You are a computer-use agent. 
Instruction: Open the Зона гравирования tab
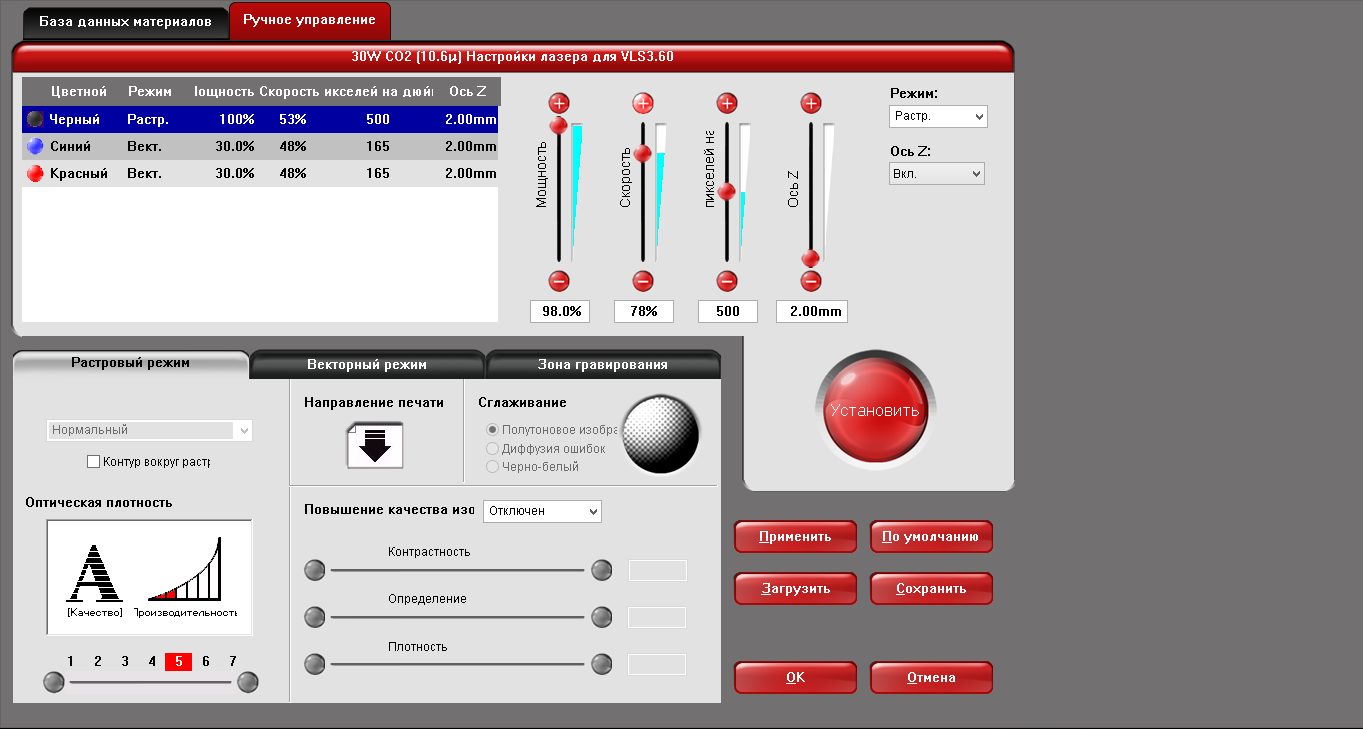pyautogui.click(x=603, y=365)
